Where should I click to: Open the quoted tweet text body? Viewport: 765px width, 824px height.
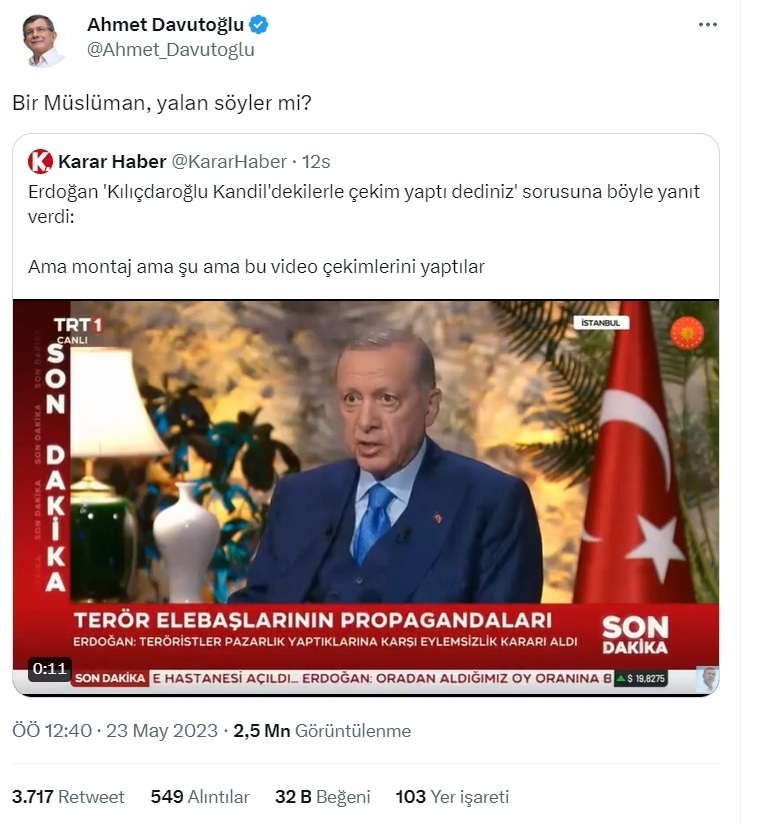point(364,229)
